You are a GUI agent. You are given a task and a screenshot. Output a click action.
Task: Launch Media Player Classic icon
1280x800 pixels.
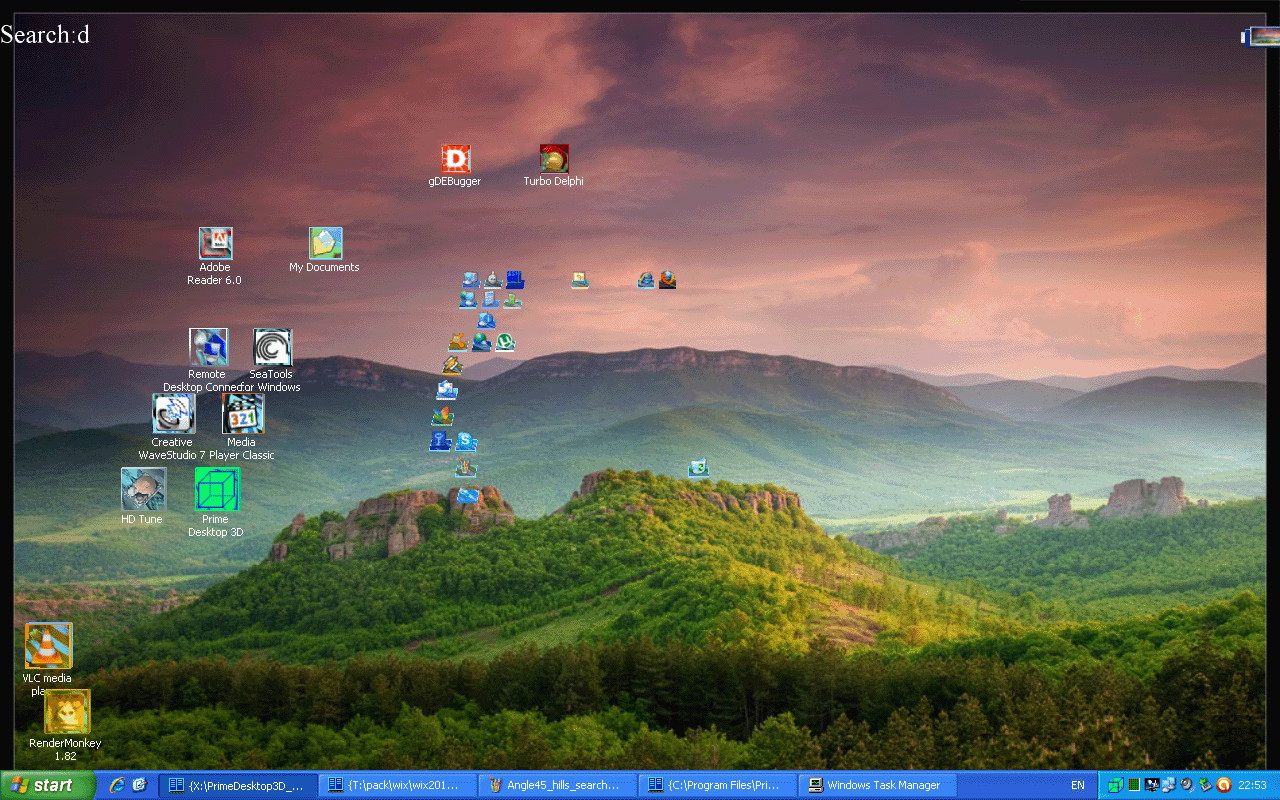click(x=242, y=413)
